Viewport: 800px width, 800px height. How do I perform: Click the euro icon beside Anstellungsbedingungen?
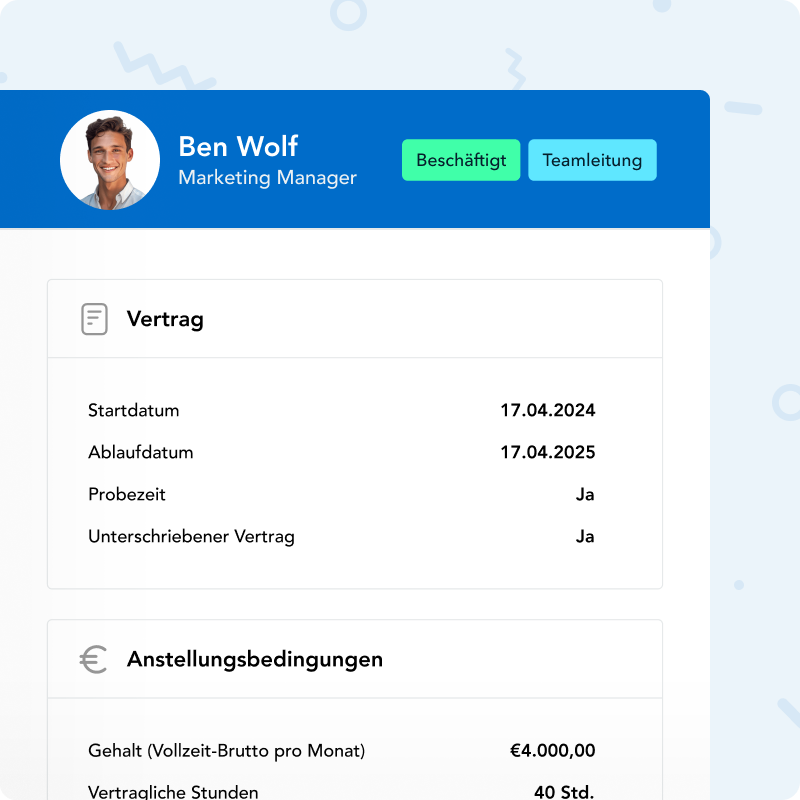[93, 659]
